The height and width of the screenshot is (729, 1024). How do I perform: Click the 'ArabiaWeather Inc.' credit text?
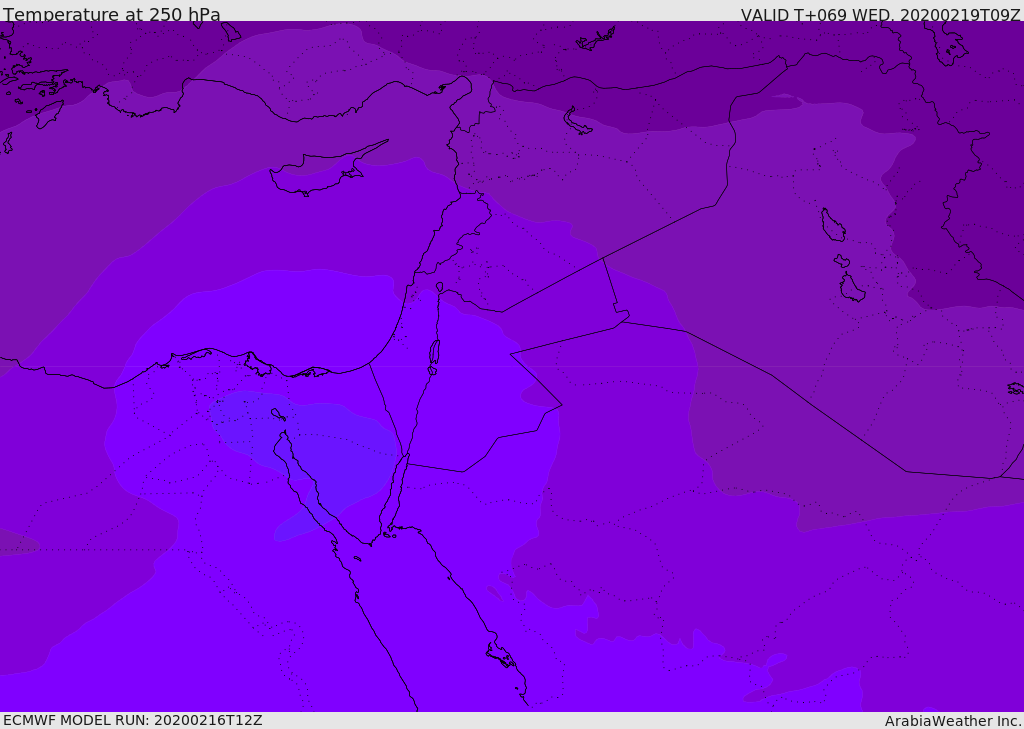click(x=953, y=721)
